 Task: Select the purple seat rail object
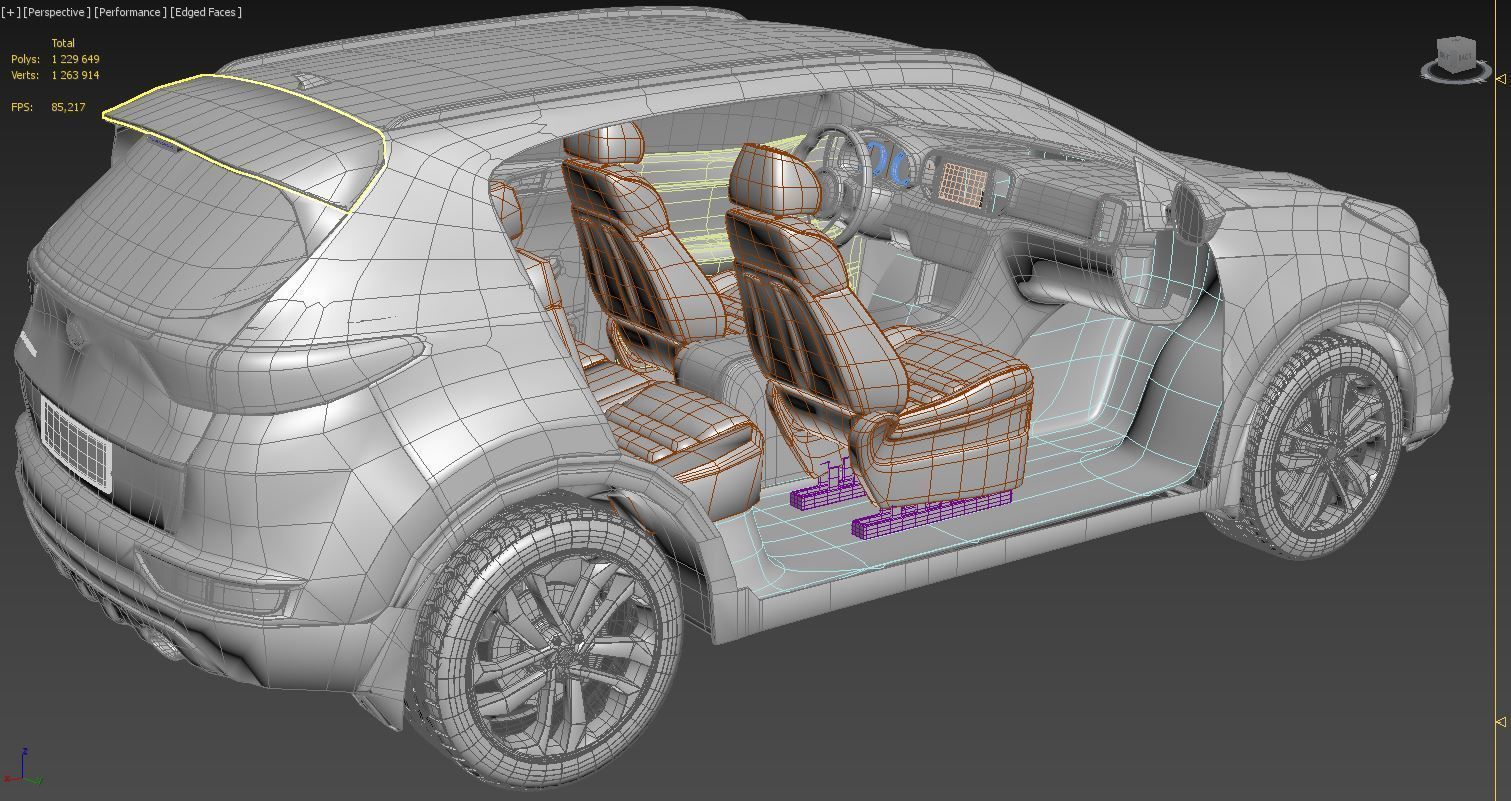(x=930, y=514)
